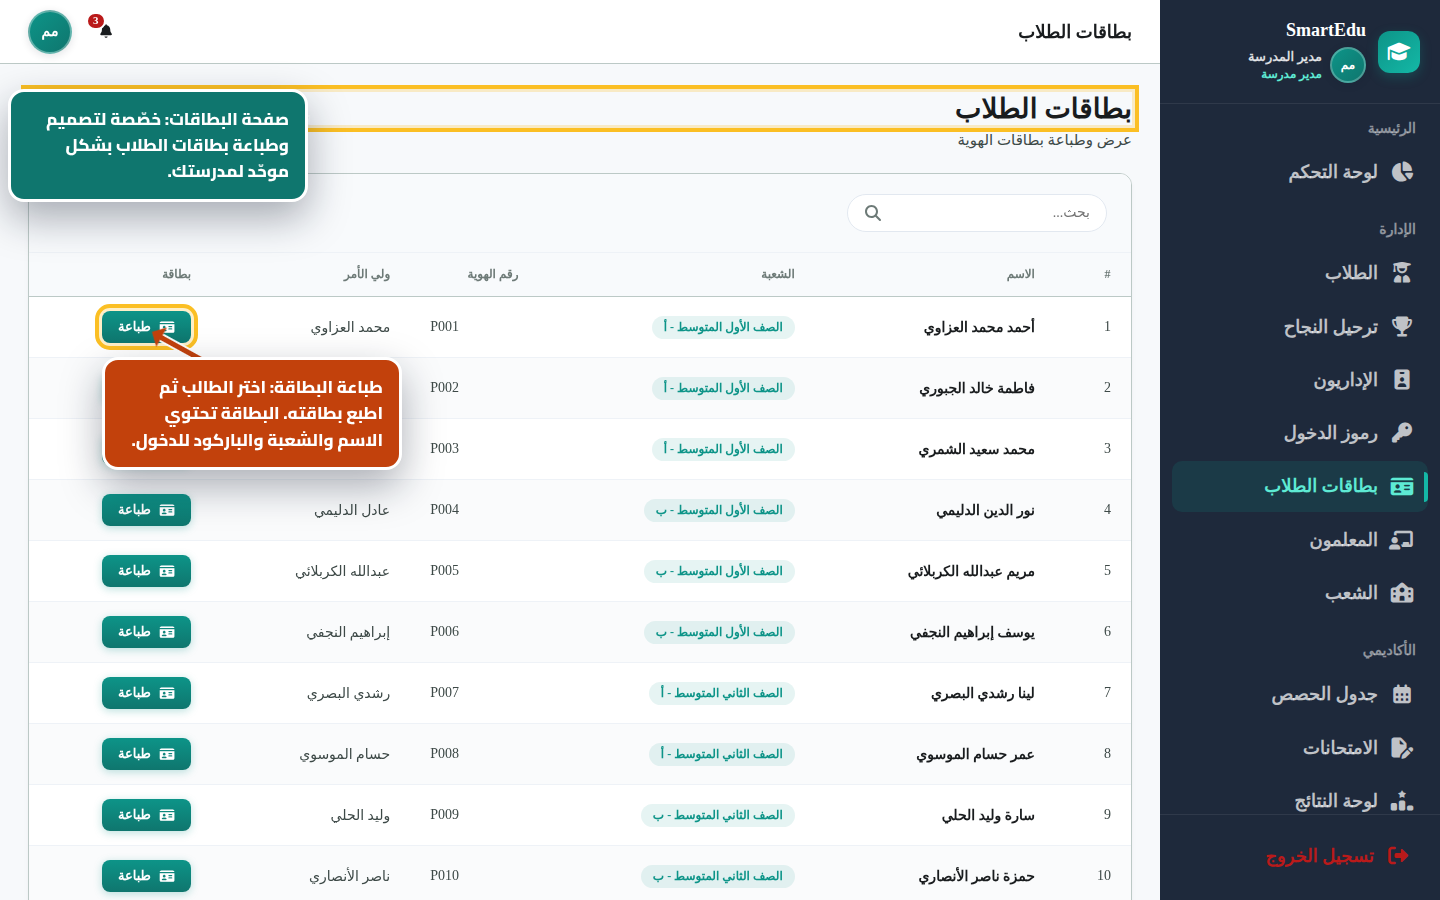1440x900 pixels.
Task: Go to الطلاب sidebar page
Action: tap(1300, 273)
